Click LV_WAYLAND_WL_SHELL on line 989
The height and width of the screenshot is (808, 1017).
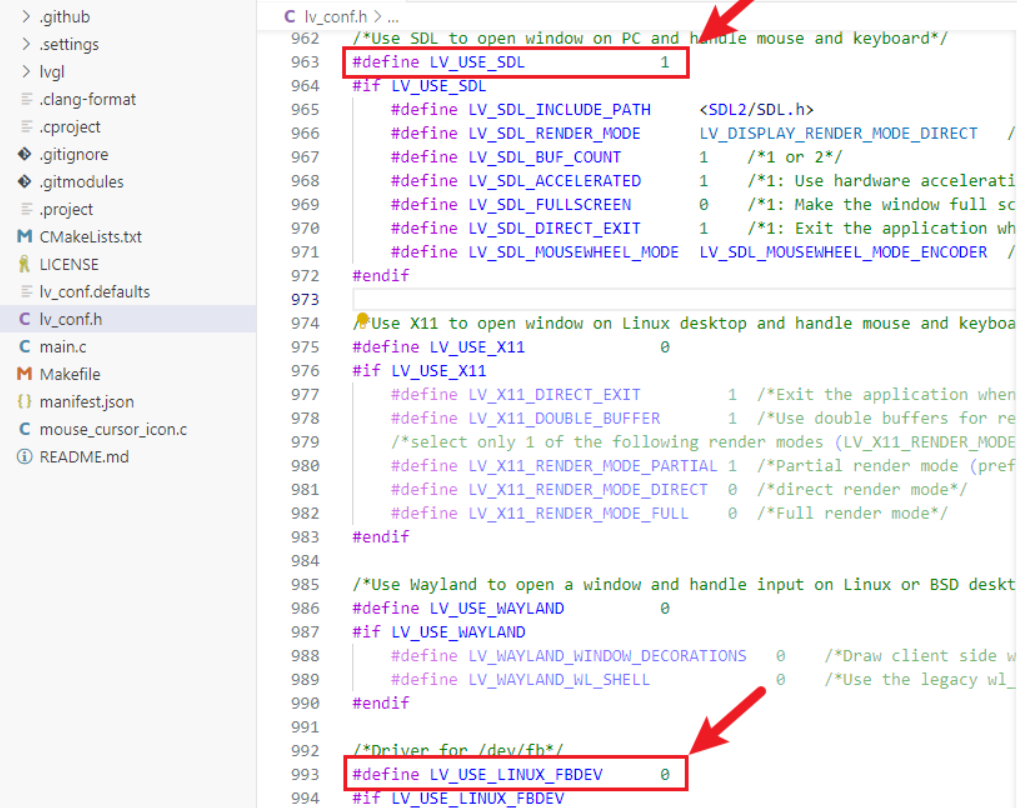(559, 680)
